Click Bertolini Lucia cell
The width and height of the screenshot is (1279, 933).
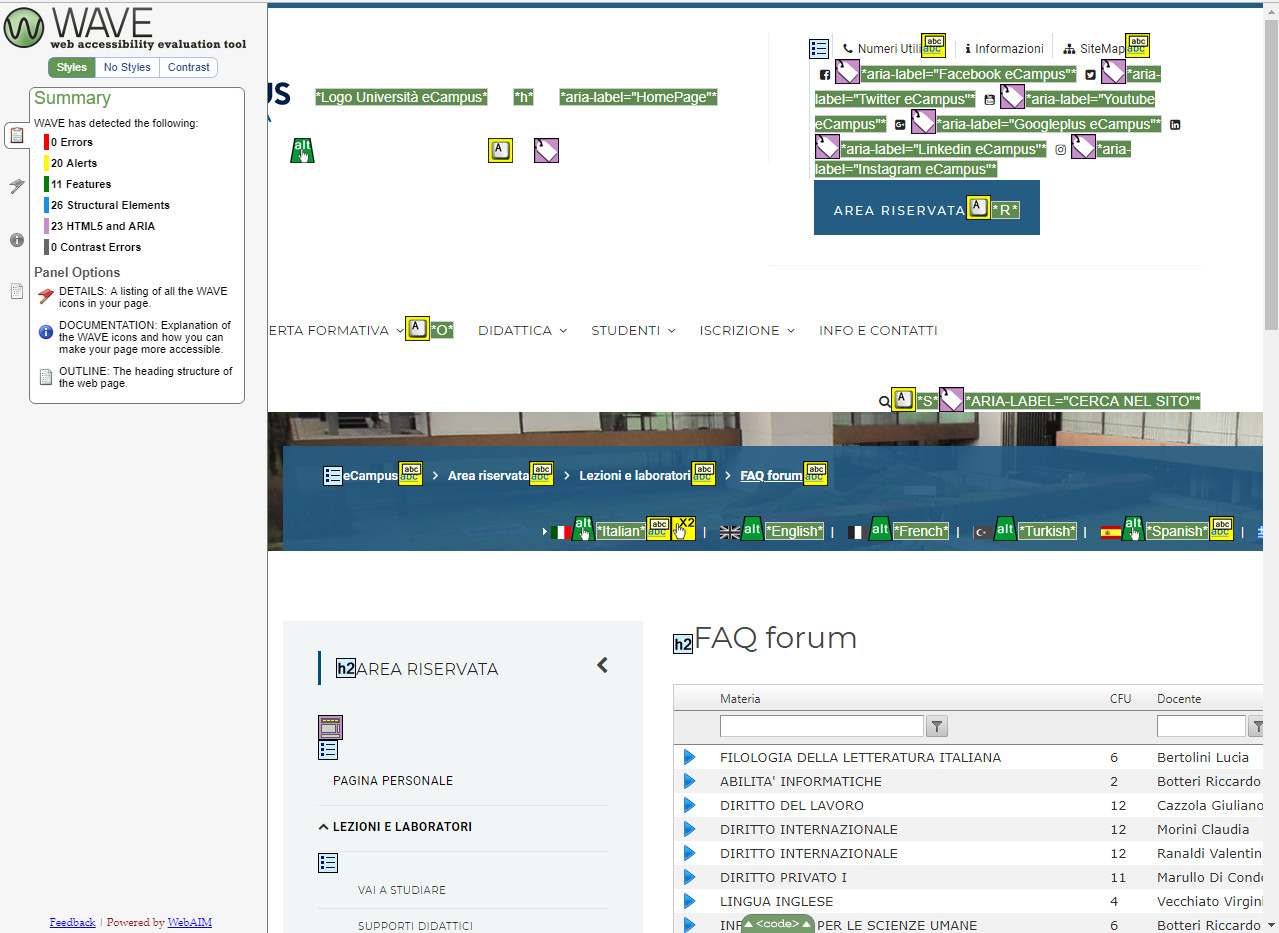[1203, 757]
